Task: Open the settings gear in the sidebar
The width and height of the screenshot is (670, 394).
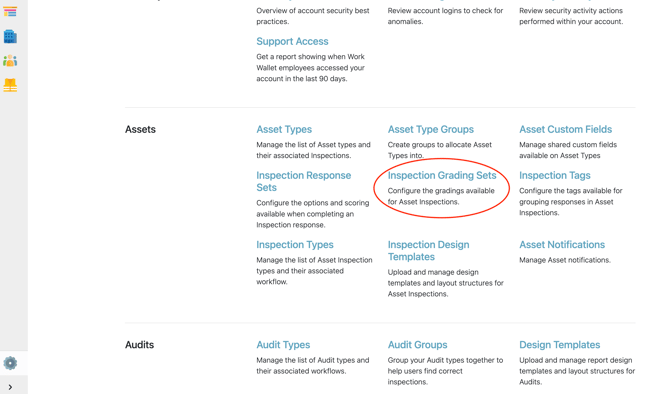Action: 10,363
